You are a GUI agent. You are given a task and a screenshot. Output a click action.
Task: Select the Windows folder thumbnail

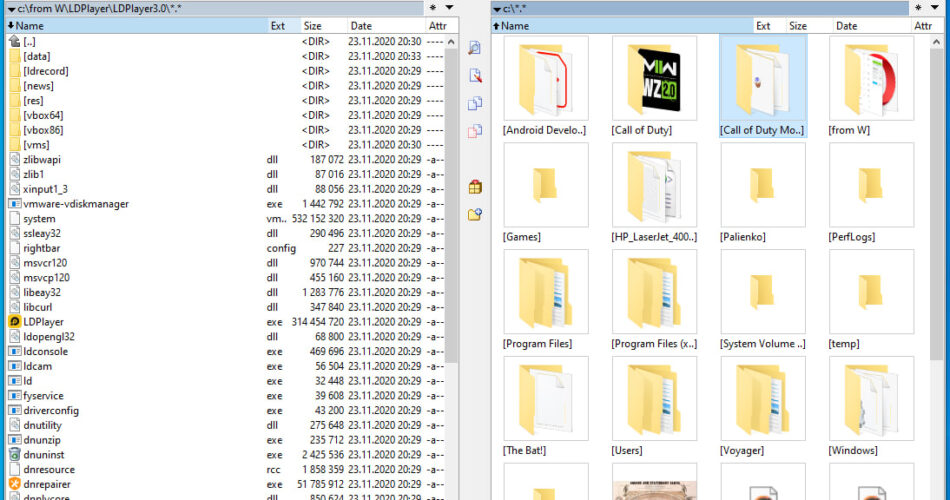point(871,398)
